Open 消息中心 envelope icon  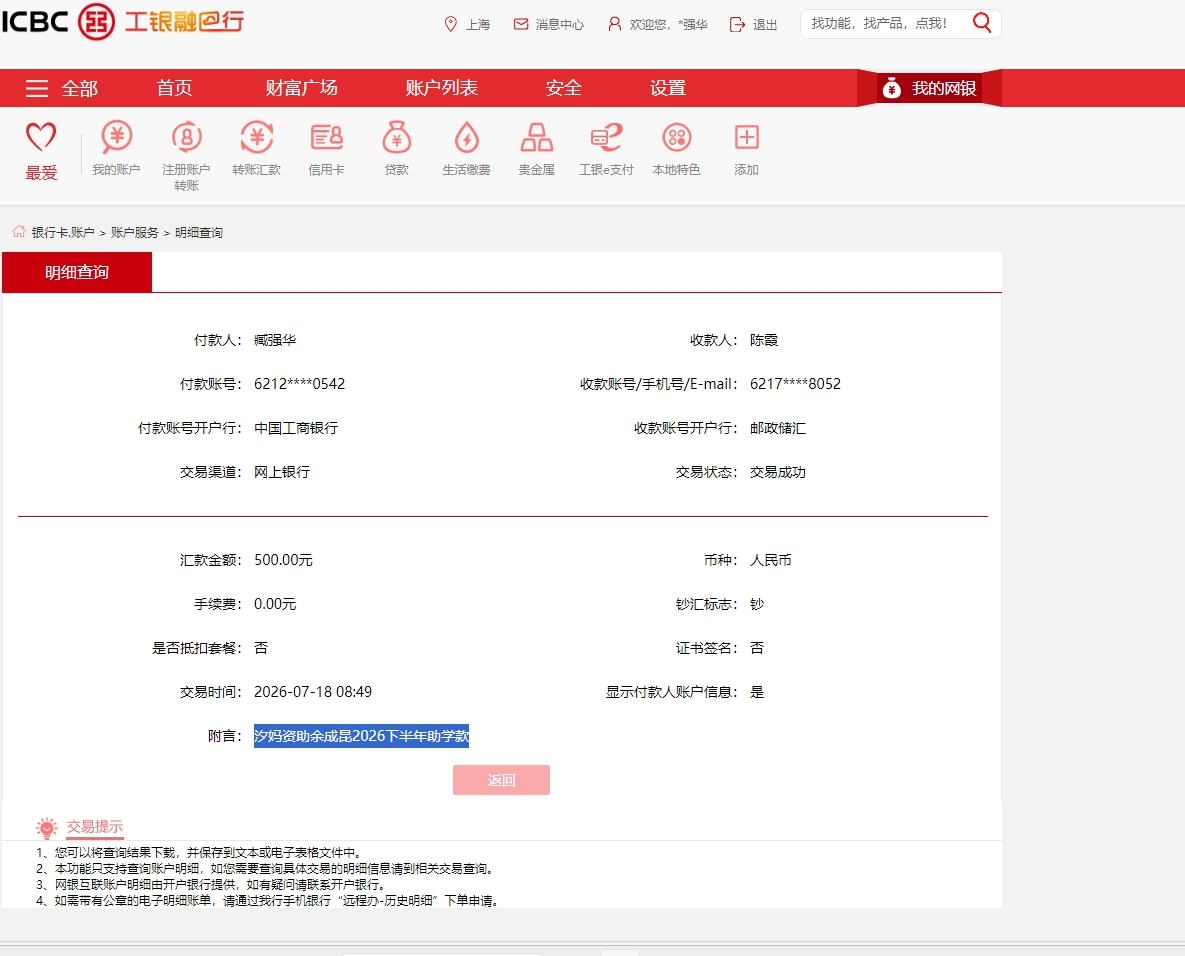click(x=521, y=24)
